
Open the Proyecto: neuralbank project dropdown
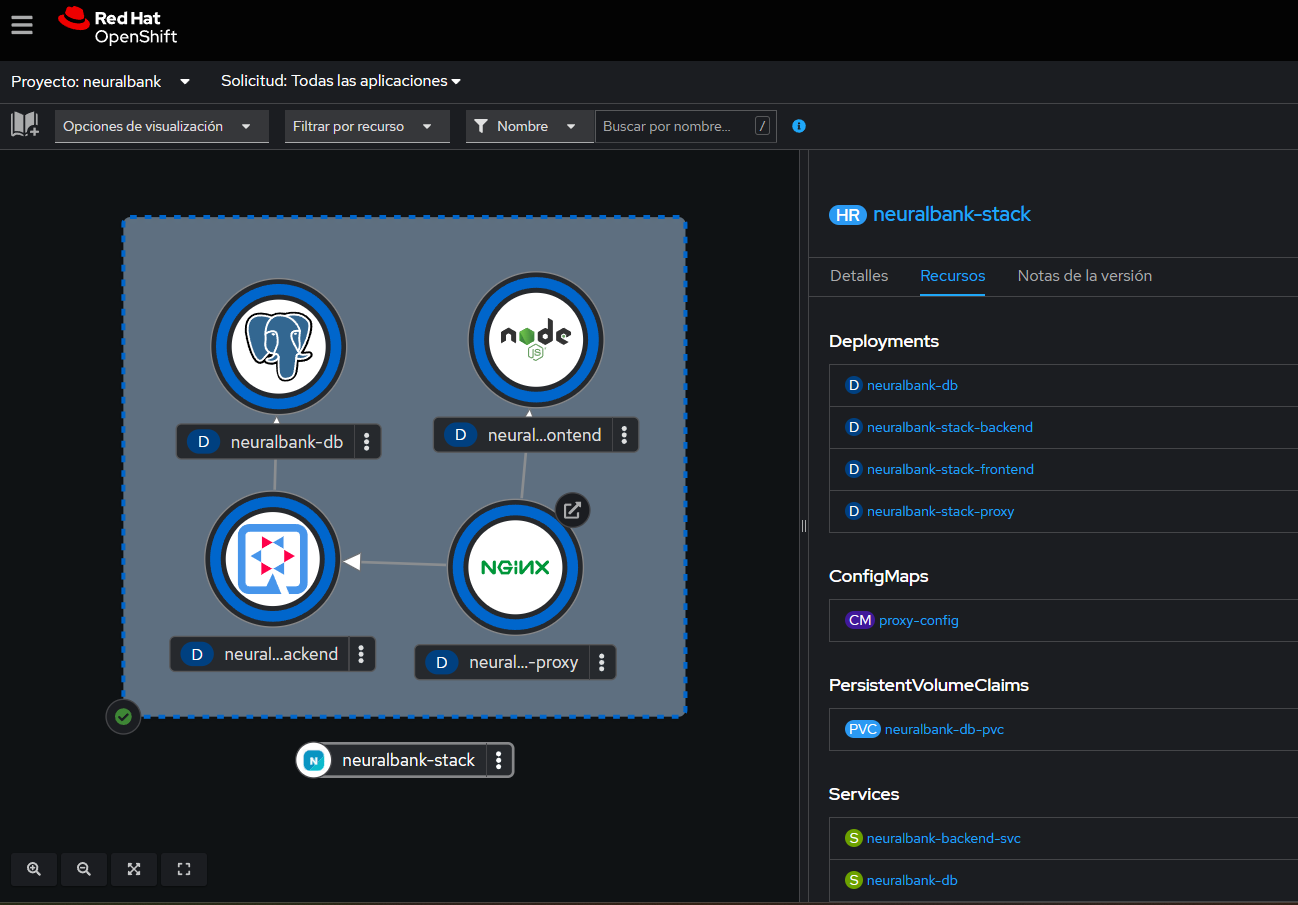pos(100,81)
